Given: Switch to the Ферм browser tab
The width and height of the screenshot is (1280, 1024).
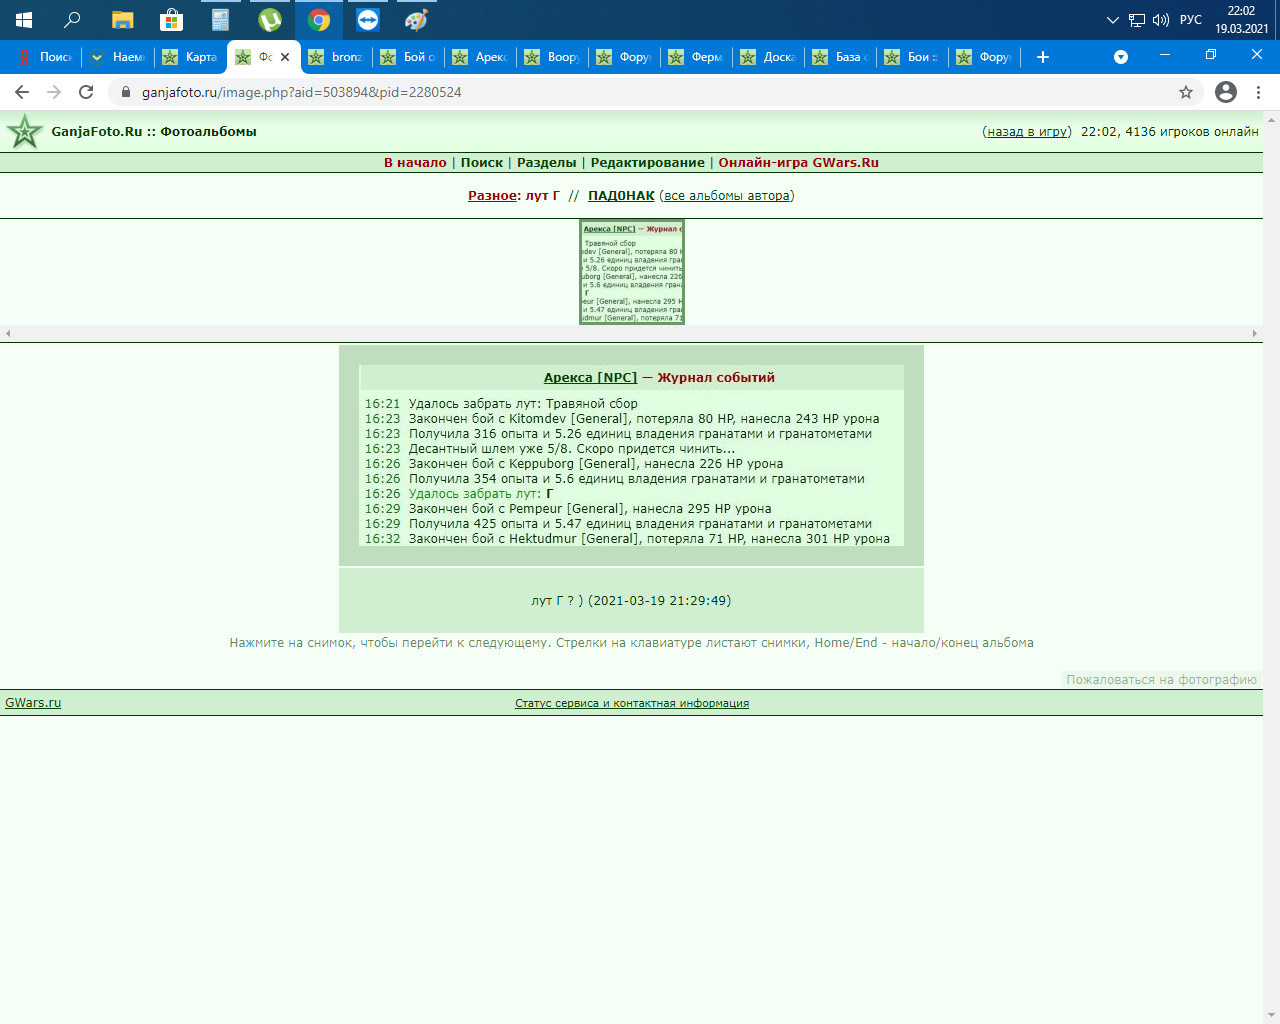Looking at the screenshot, I should 697,57.
